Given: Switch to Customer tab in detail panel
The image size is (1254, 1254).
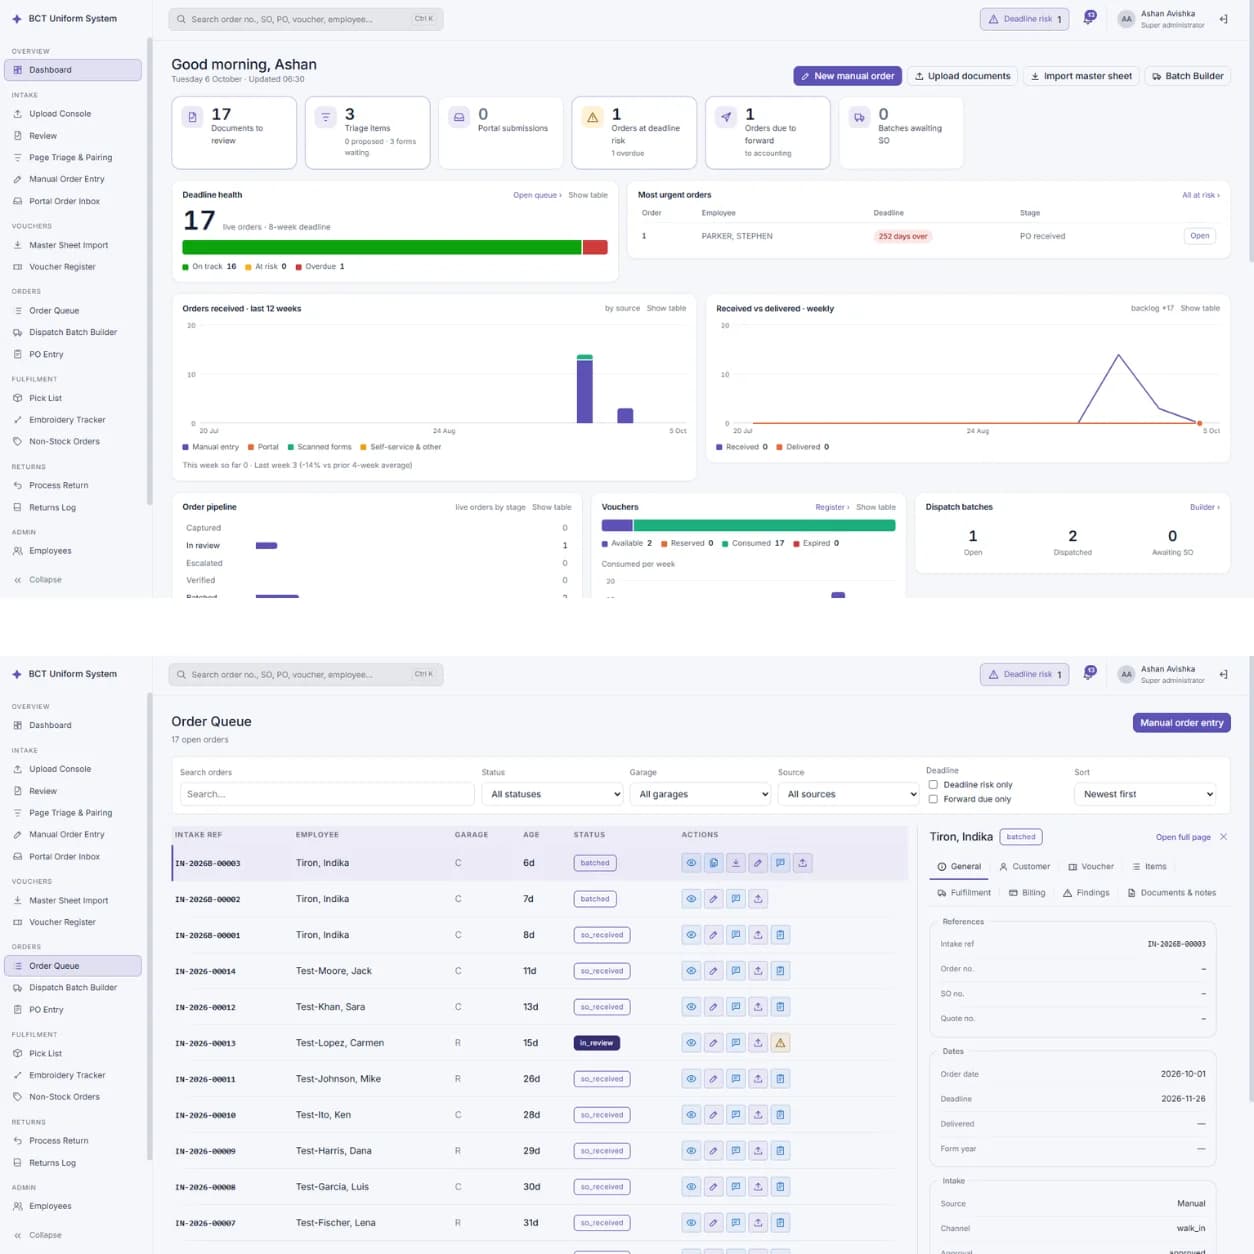Looking at the screenshot, I should coord(1024,866).
